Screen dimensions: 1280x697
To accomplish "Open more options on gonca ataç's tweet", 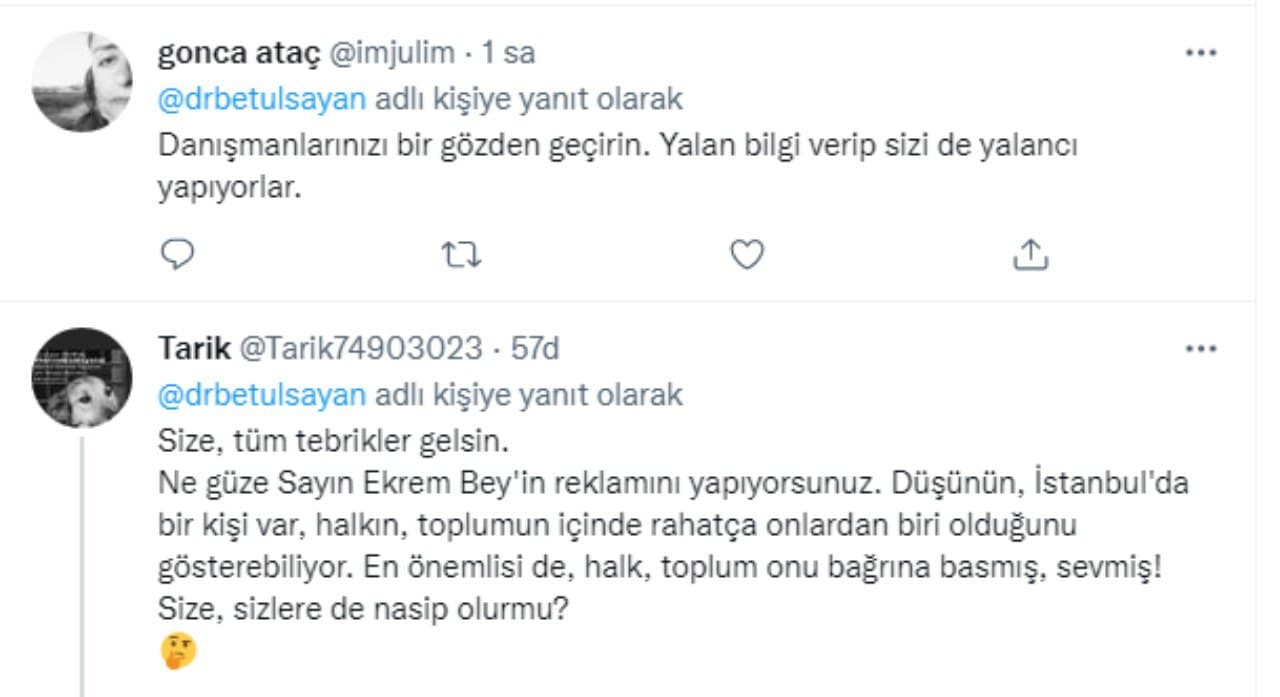I will (1200, 53).
